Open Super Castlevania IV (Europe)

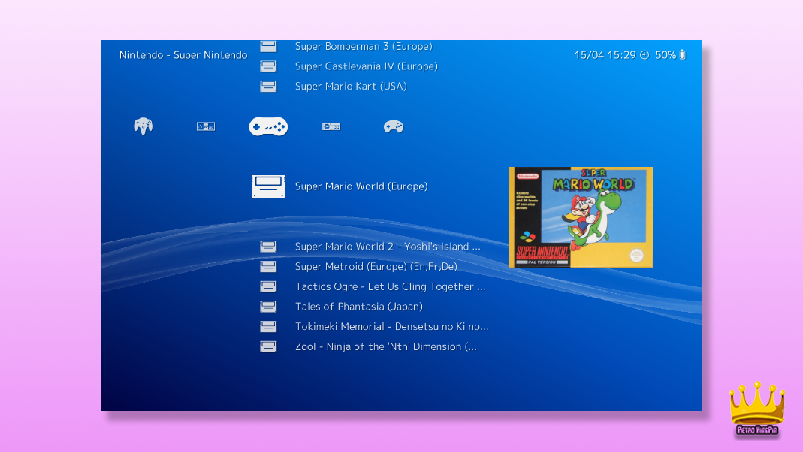(x=366, y=66)
